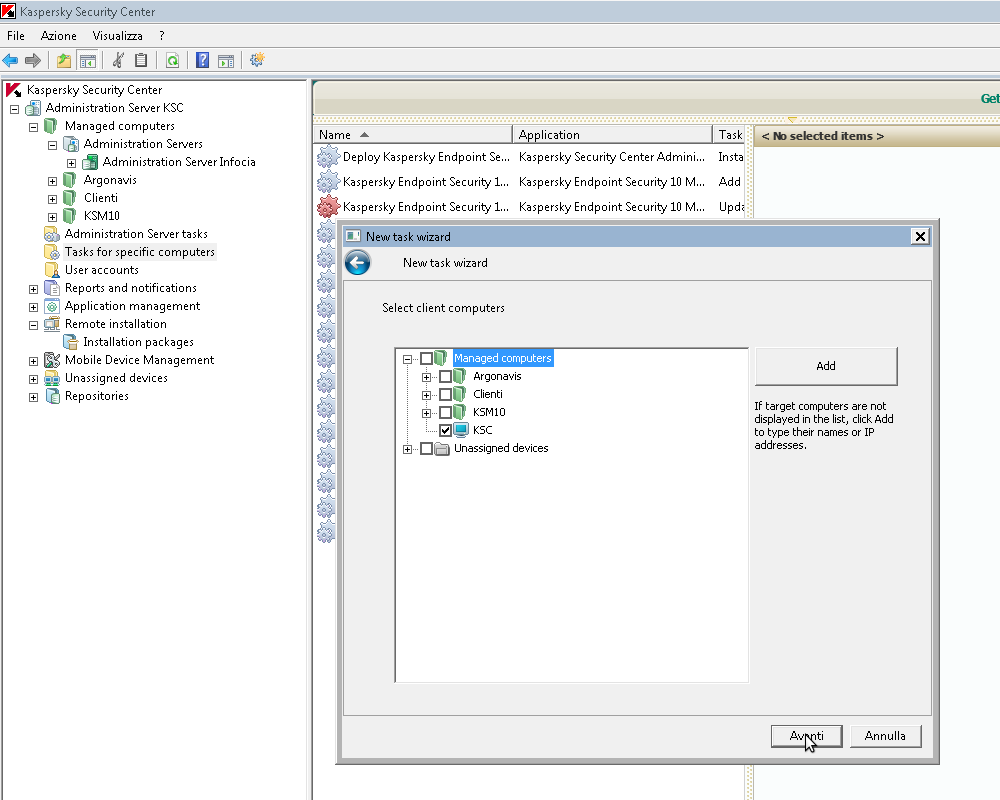
Task: Click the Mobile Device Management icon
Action: coord(52,360)
